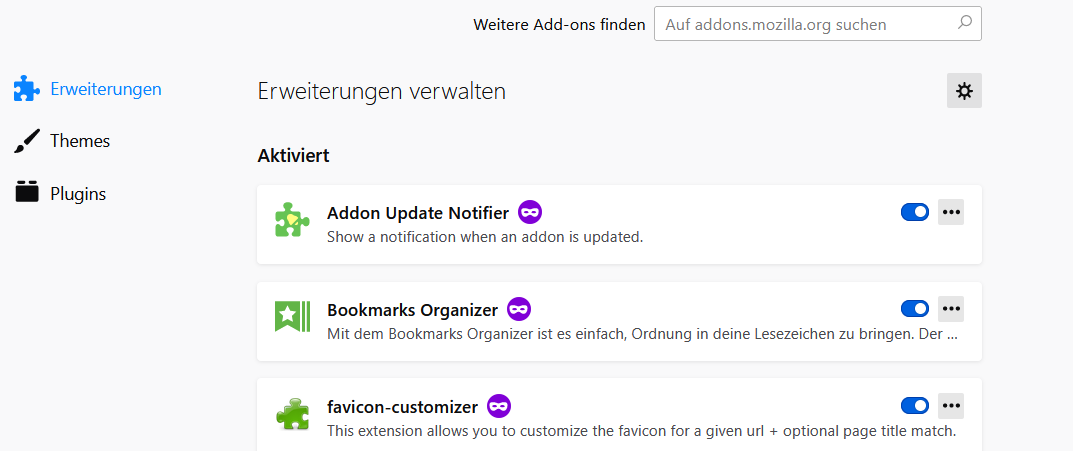
Task: Click the Addon Update Notifier puzzle icon
Action: pyautogui.click(x=292, y=220)
